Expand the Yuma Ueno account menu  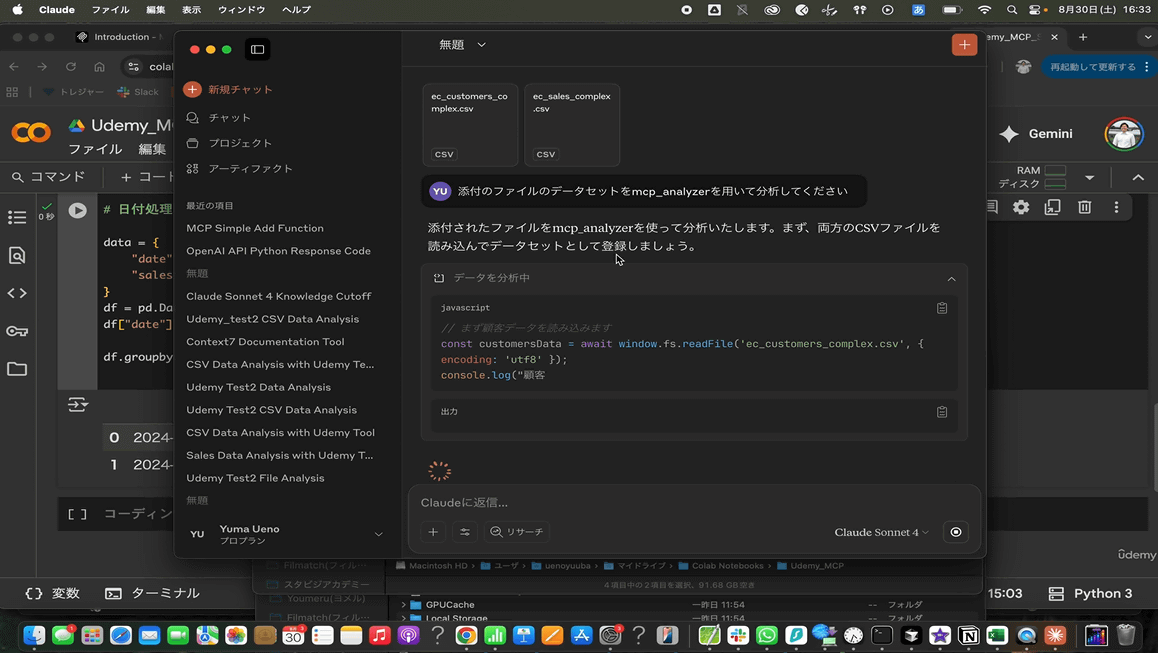pos(378,534)
